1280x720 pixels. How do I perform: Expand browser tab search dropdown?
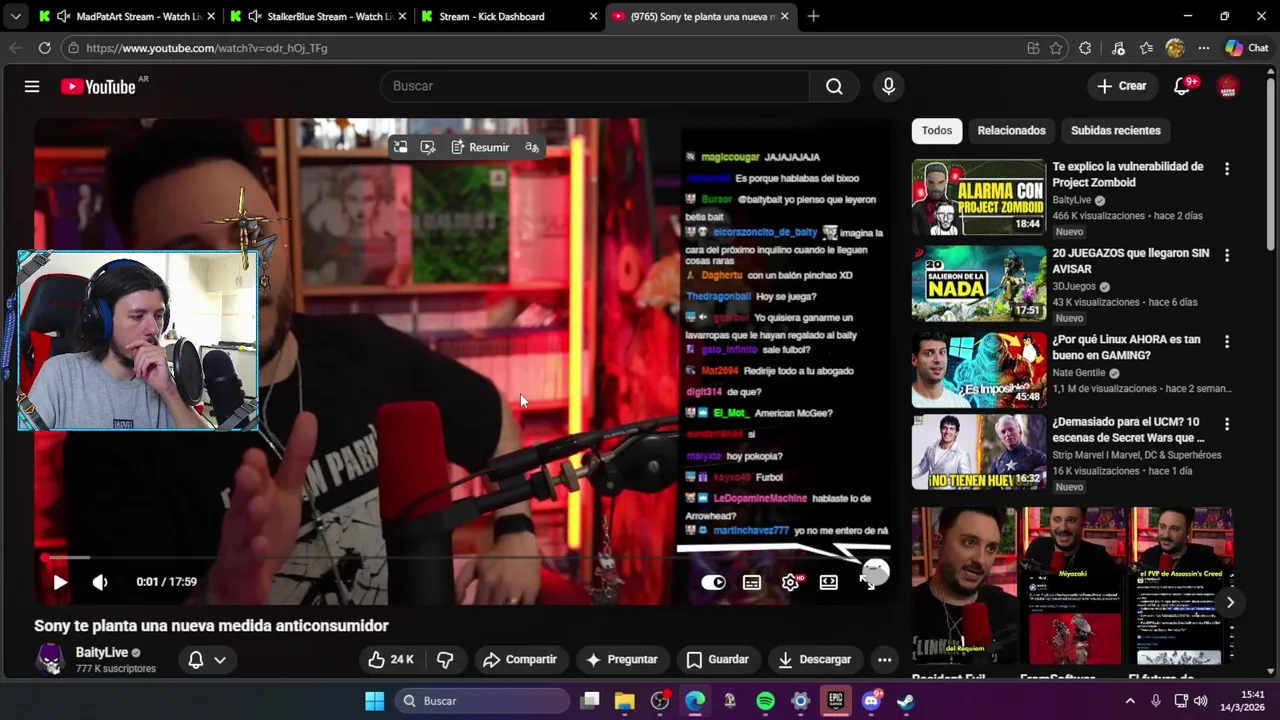(x=14, y=16)
